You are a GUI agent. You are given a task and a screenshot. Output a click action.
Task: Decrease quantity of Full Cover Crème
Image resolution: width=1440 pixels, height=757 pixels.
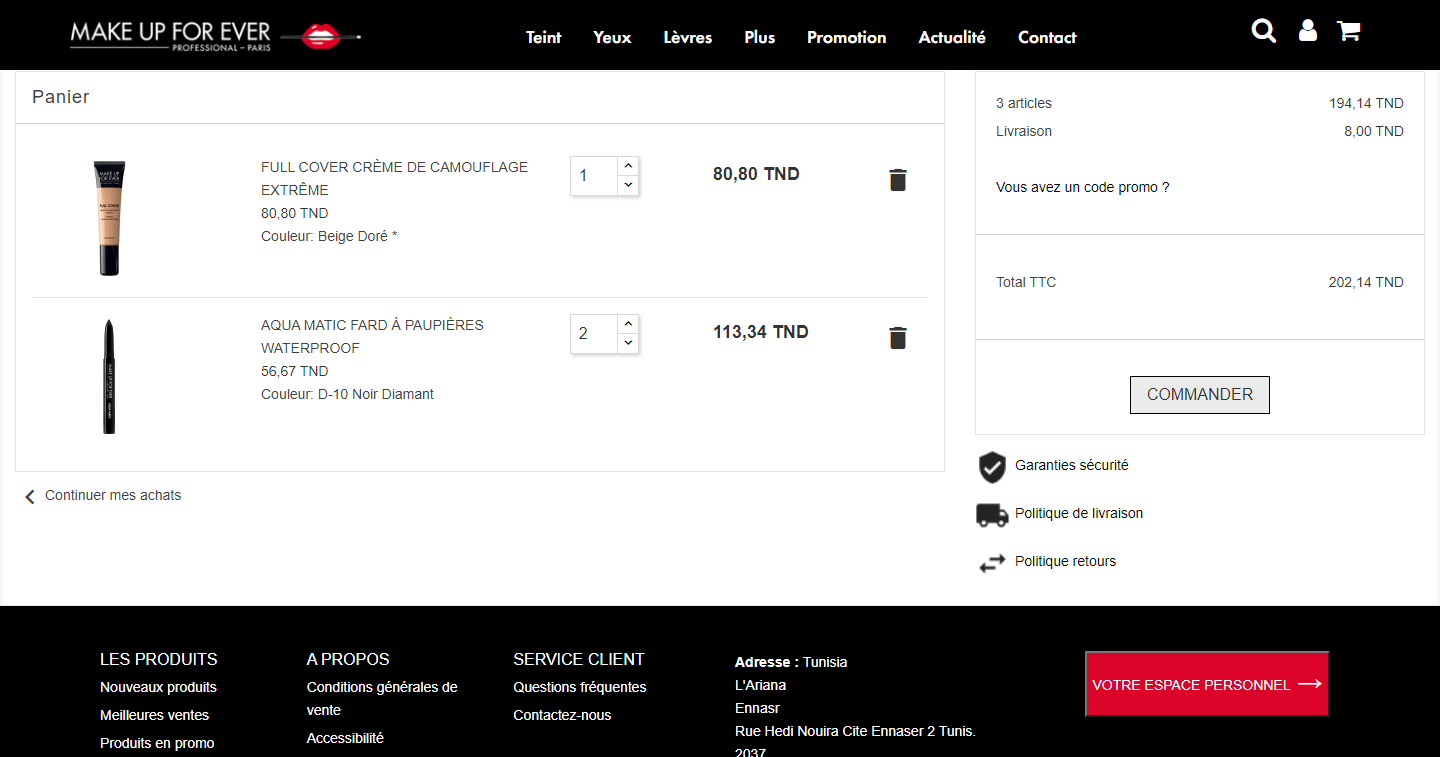pos(628,185)
